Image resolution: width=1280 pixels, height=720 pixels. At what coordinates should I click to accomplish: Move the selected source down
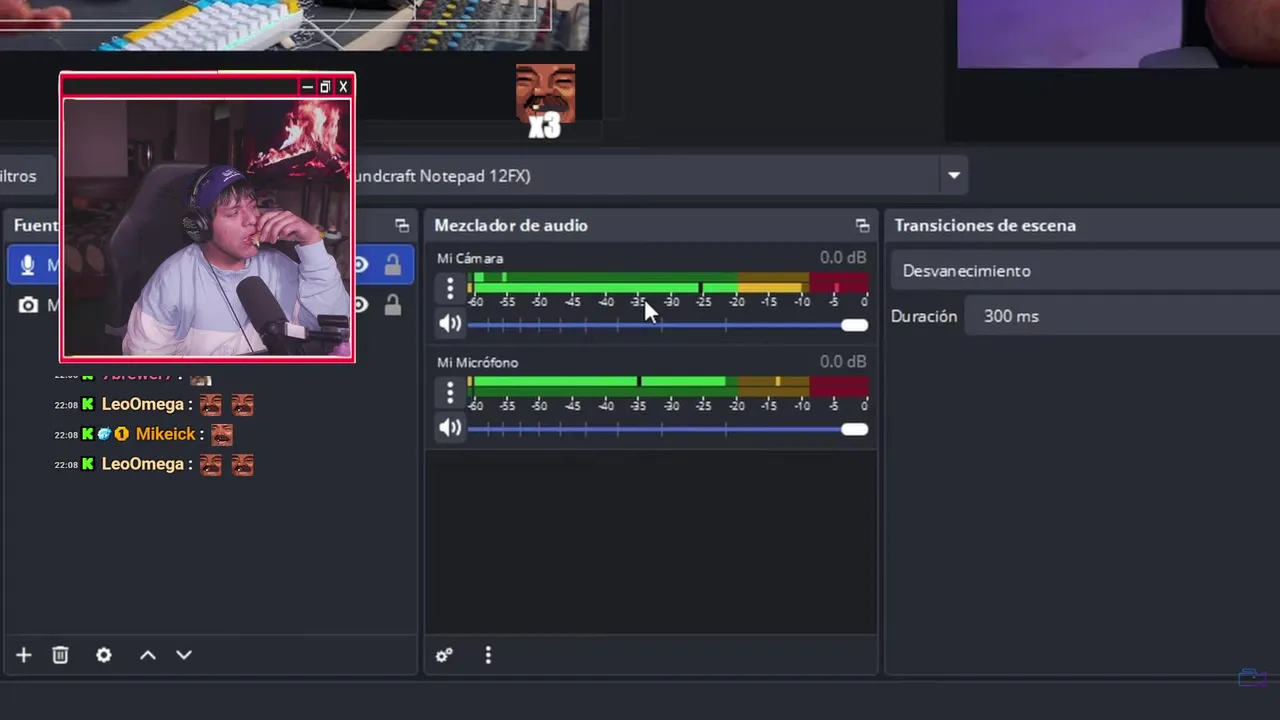184,655
